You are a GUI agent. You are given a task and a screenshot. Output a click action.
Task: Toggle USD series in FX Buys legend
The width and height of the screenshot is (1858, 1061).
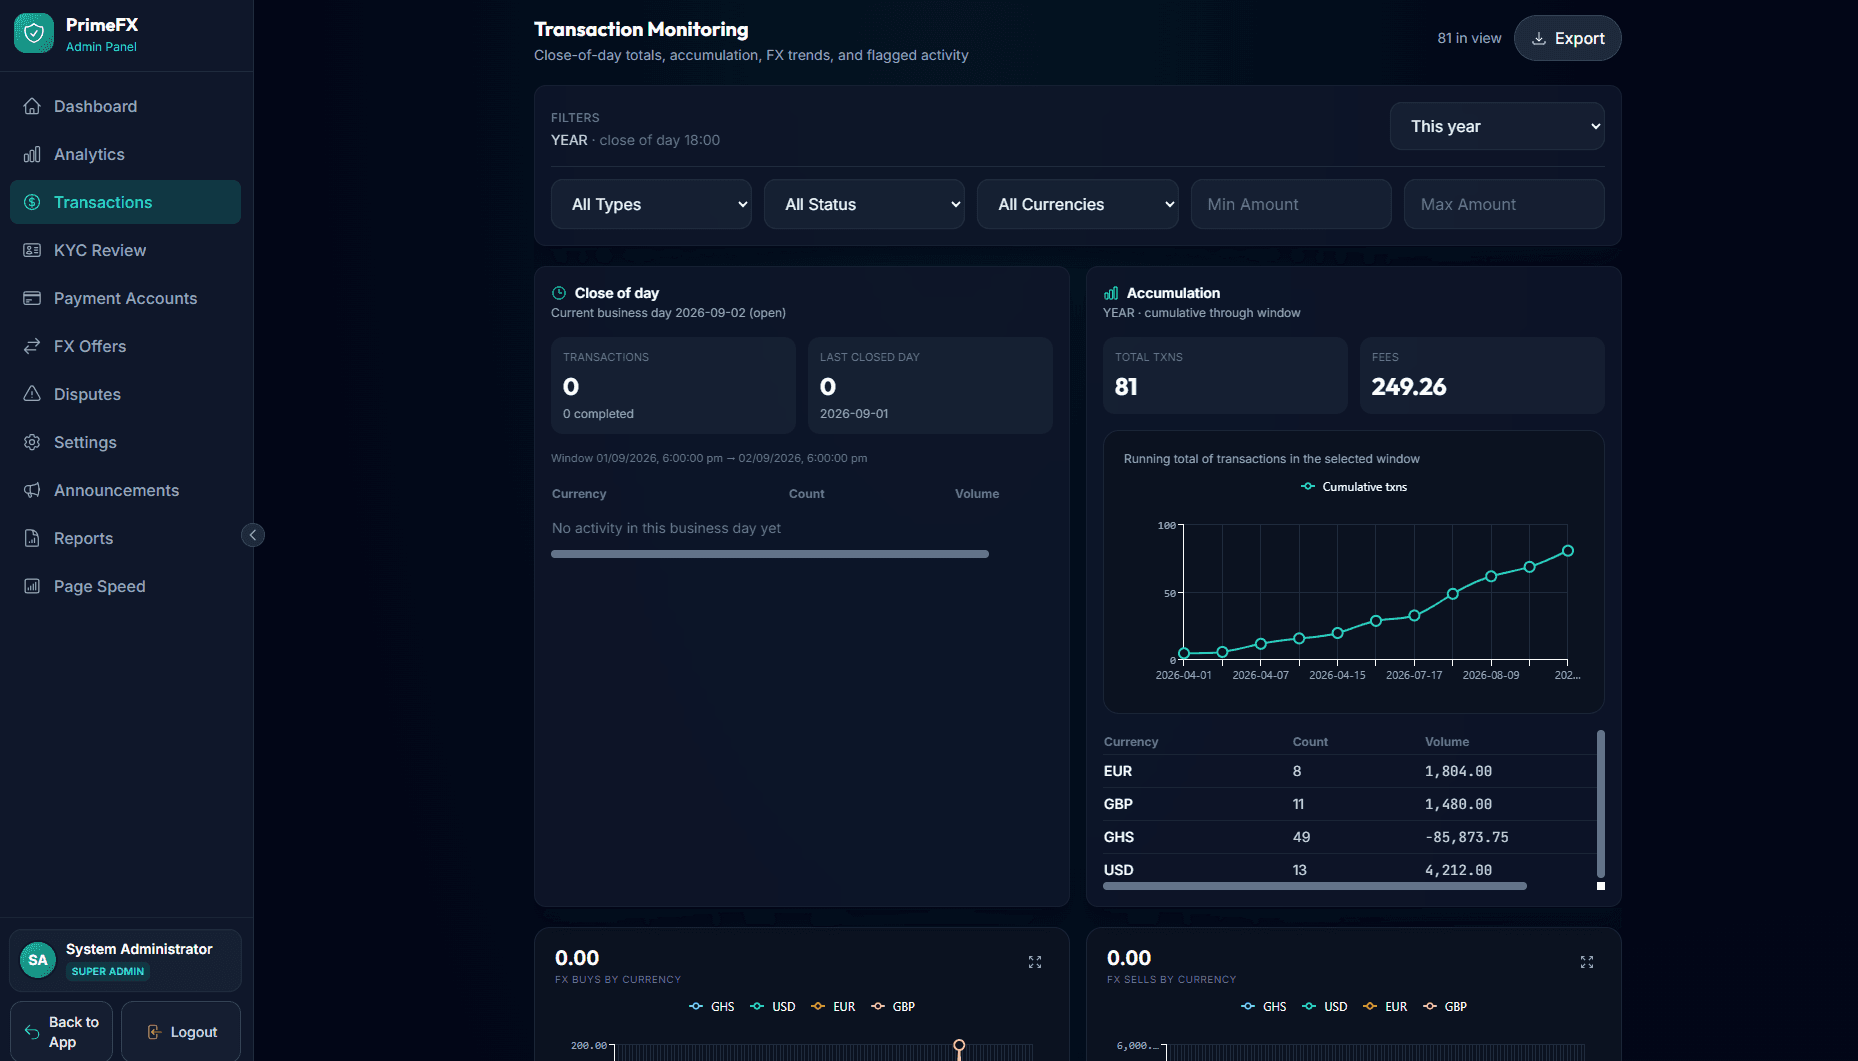[773, 1007]
